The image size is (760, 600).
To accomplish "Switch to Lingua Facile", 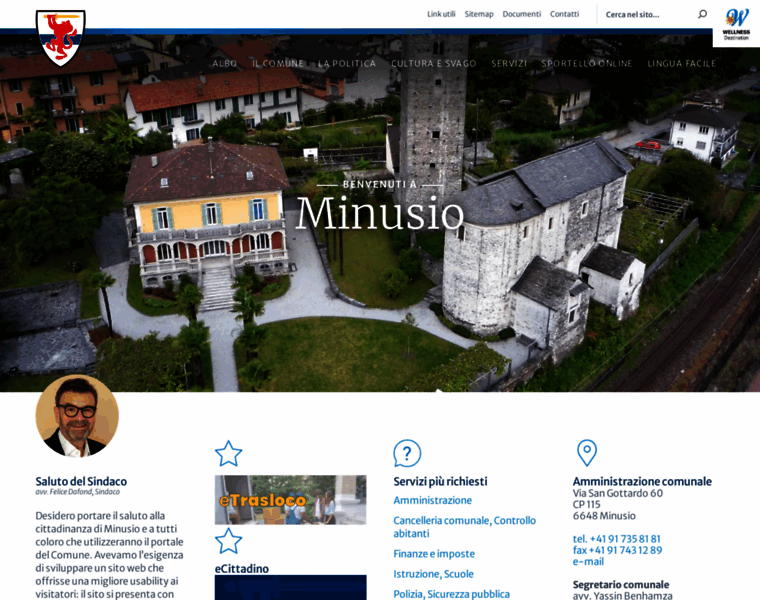I will pyautogui.click(x=682, y=63).
